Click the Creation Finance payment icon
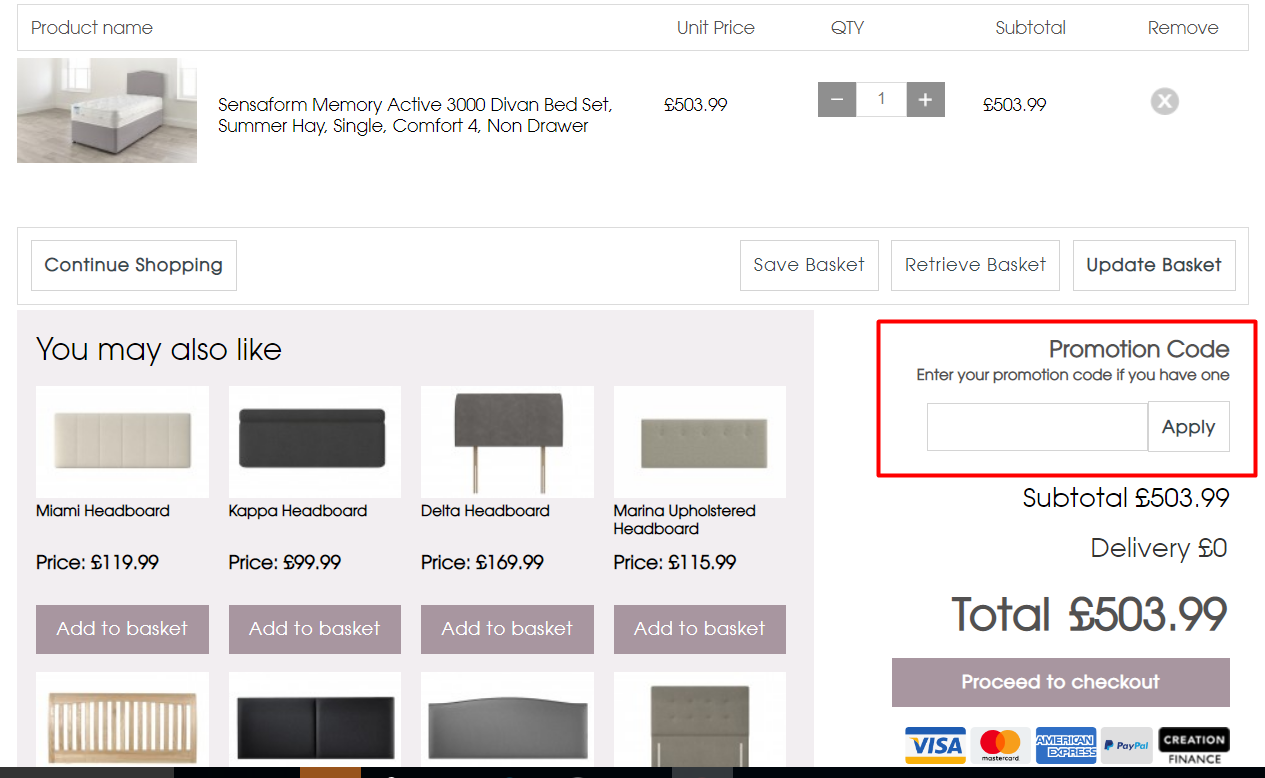The height and width of the screenshot is (778, 1265). pos(1193,745)
